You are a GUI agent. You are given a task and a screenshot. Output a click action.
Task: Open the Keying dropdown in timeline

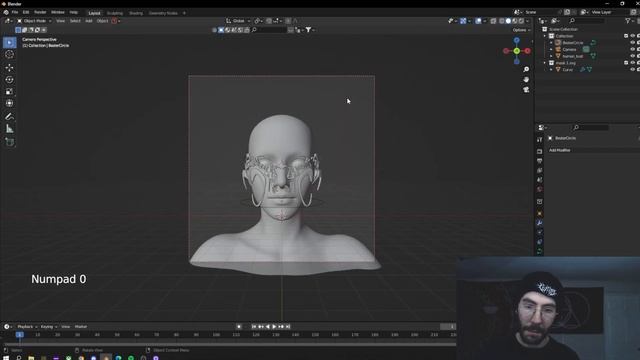click(x=49, y=327)
